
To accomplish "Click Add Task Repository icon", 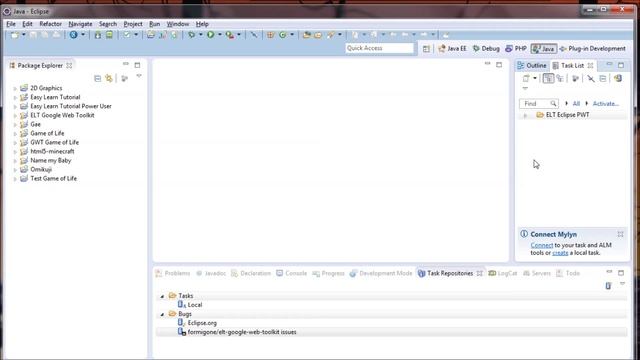I will [608, 286].
